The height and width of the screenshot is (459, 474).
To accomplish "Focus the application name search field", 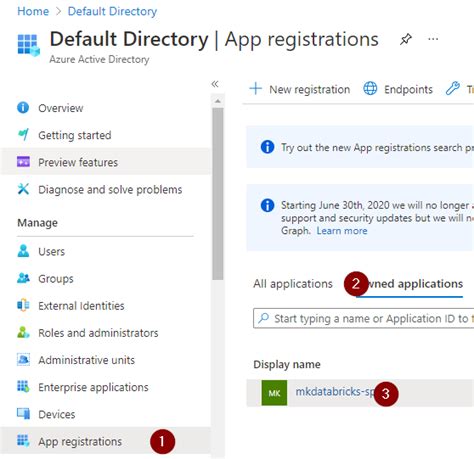I will pos(363,318).
